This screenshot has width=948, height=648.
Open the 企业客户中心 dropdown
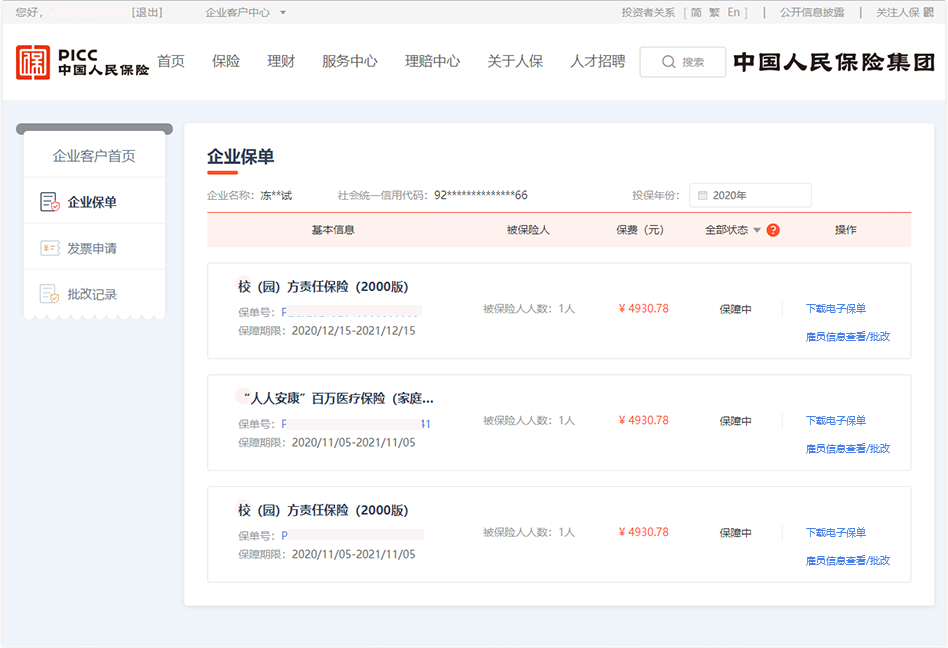pyautogui.click(x=245, y=12)
